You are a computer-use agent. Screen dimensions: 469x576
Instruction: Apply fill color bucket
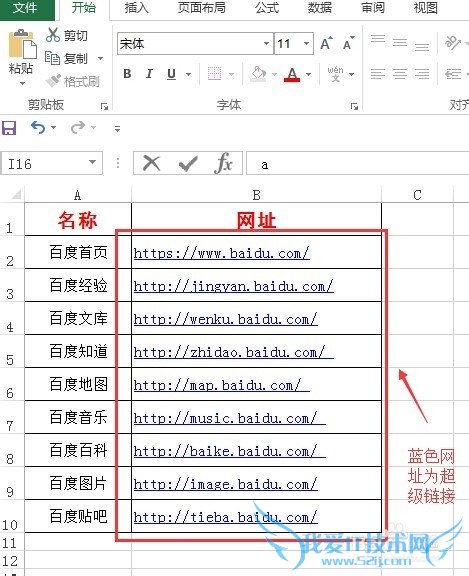point(258,74)
